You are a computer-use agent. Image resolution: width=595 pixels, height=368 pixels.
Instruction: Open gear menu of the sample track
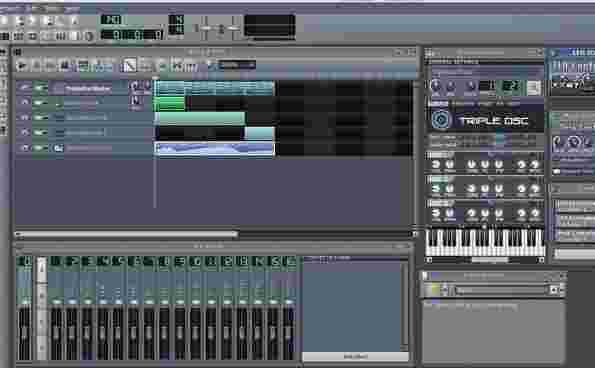[x=25, y=148]
